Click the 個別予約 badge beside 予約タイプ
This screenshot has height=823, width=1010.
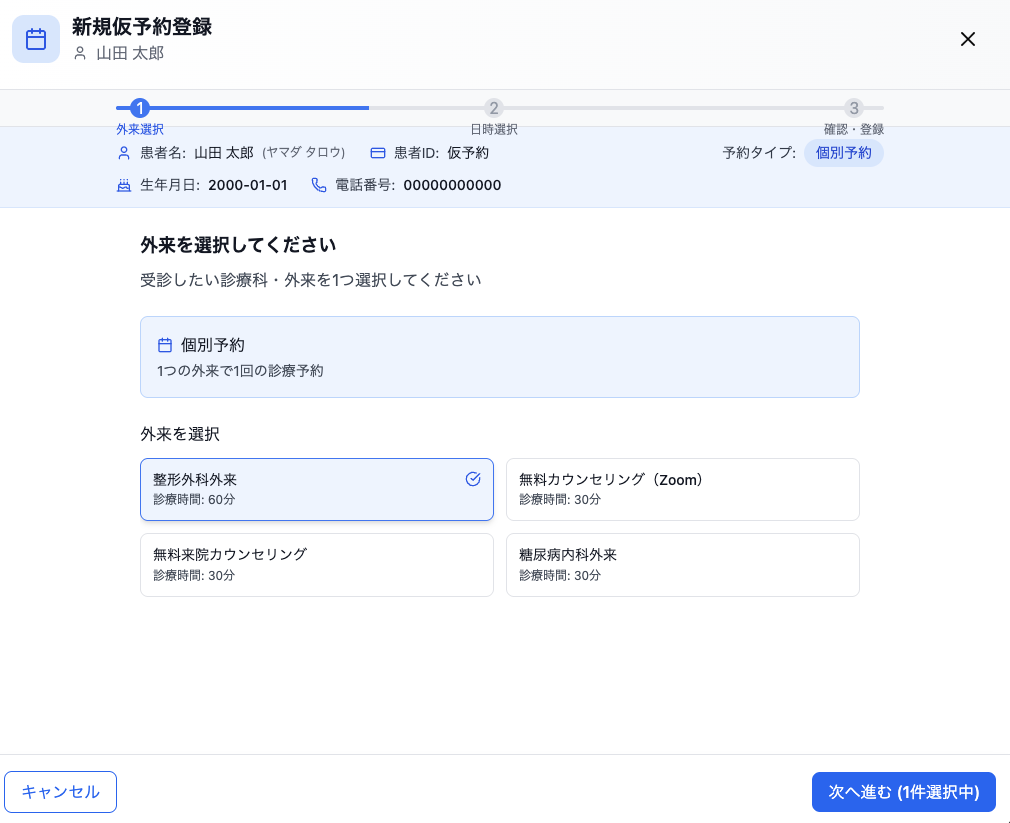coord(844,153)
